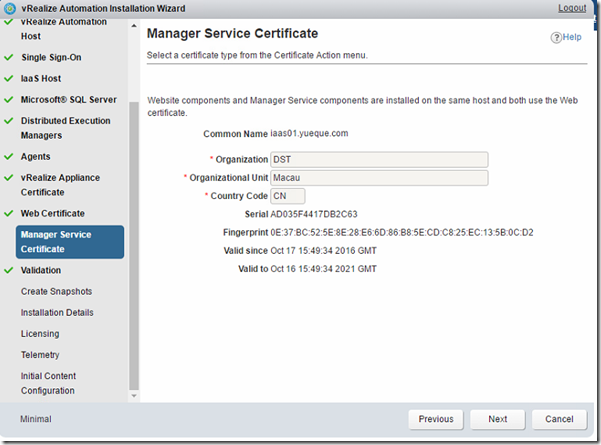The height and width of the screenshot is (445, 601).
Task: Go to the Distributed Execution Managers step
Action: point(66,128)
